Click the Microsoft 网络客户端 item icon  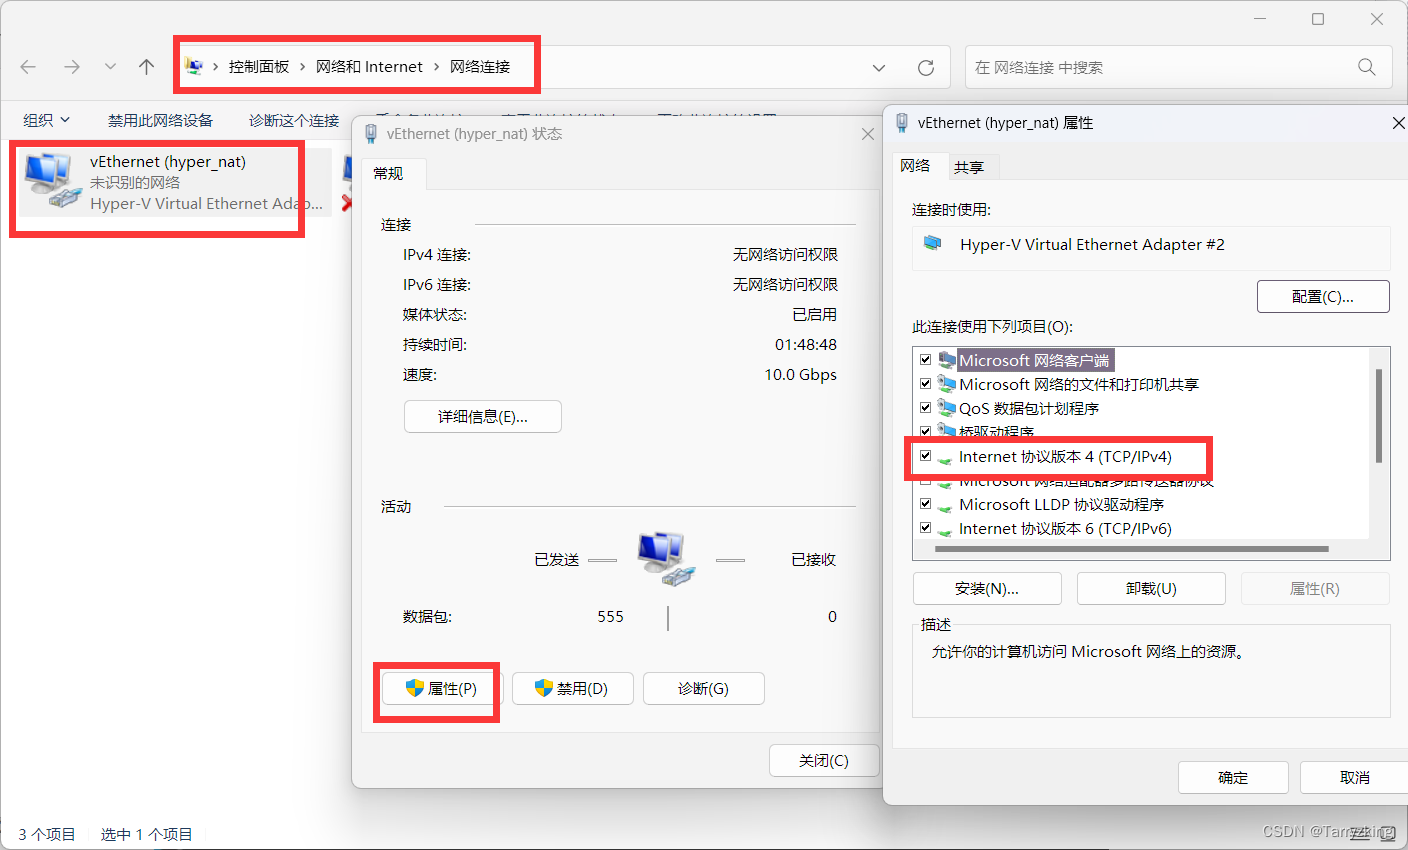(946, 360)
